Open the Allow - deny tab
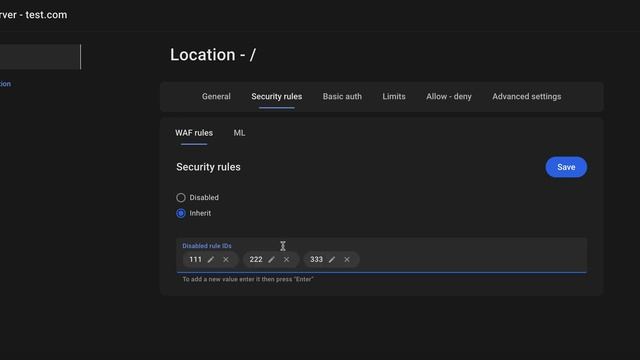 pos(449,97)
